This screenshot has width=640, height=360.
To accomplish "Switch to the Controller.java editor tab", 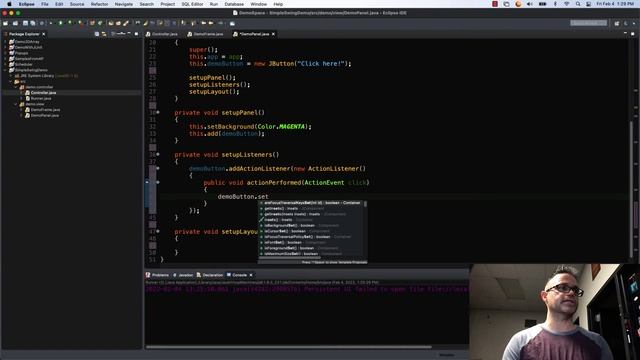I will pyautogui.click(x=162, y=34).
